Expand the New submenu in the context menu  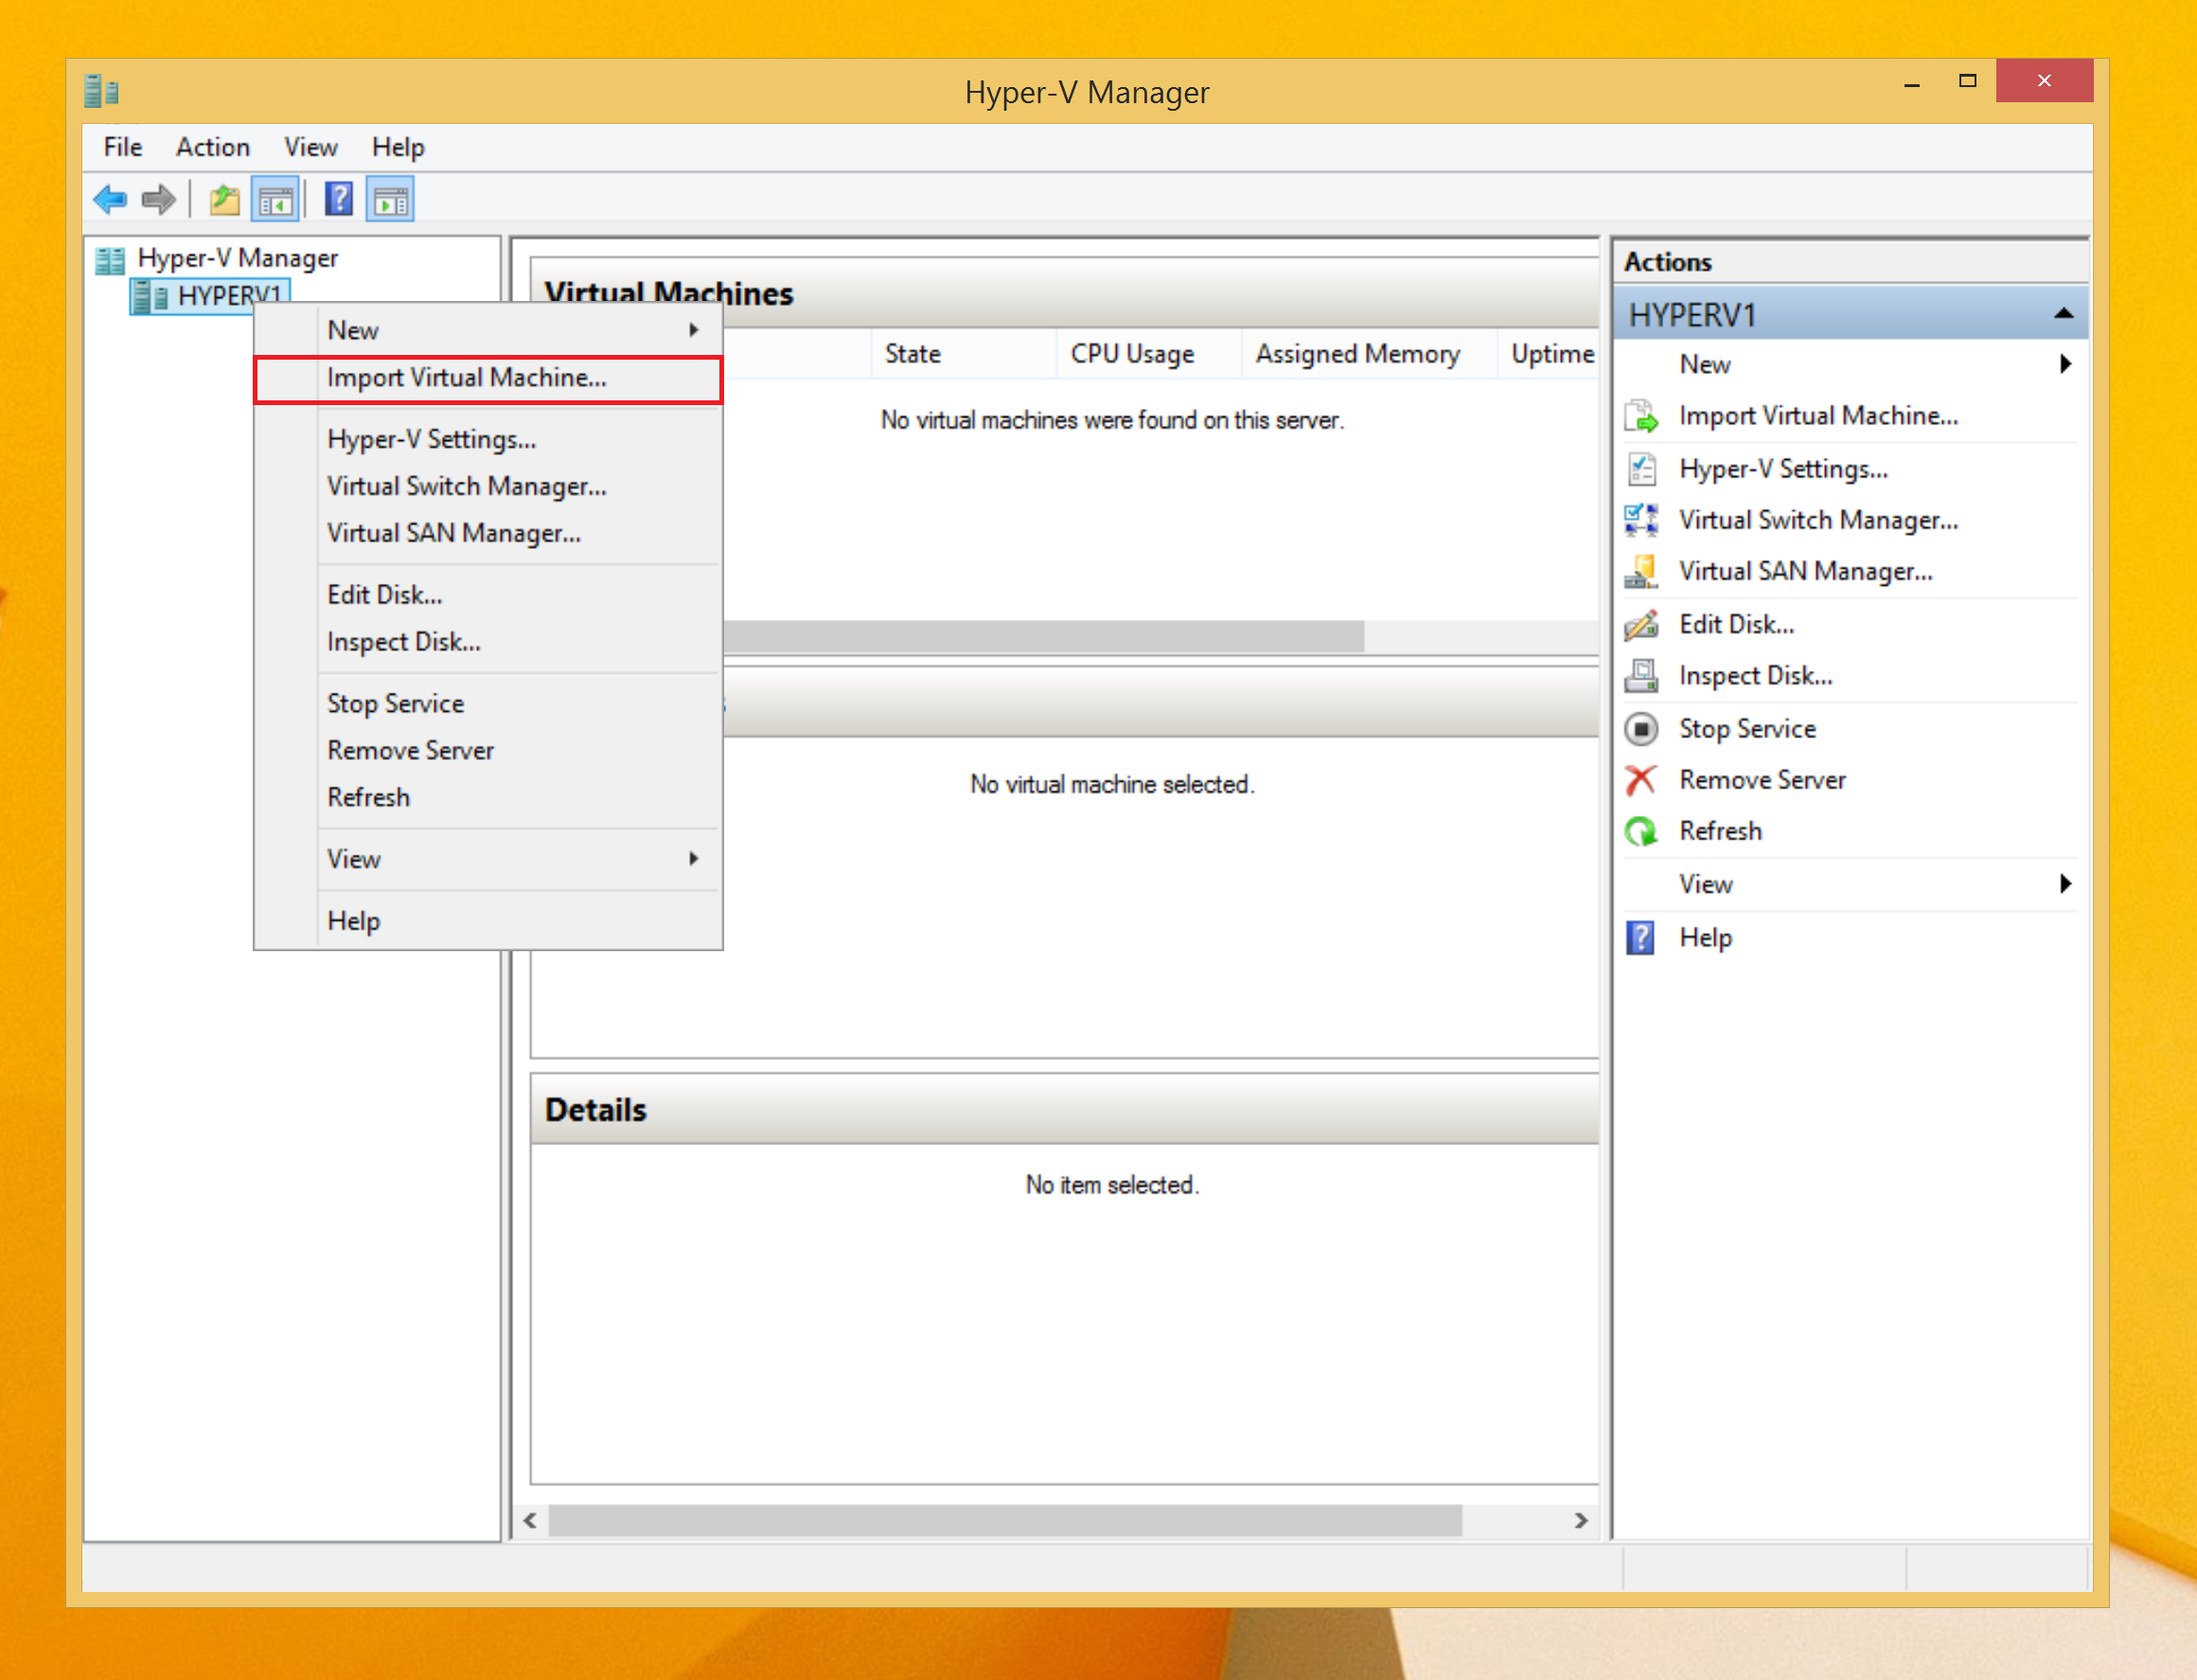(488, 331)
